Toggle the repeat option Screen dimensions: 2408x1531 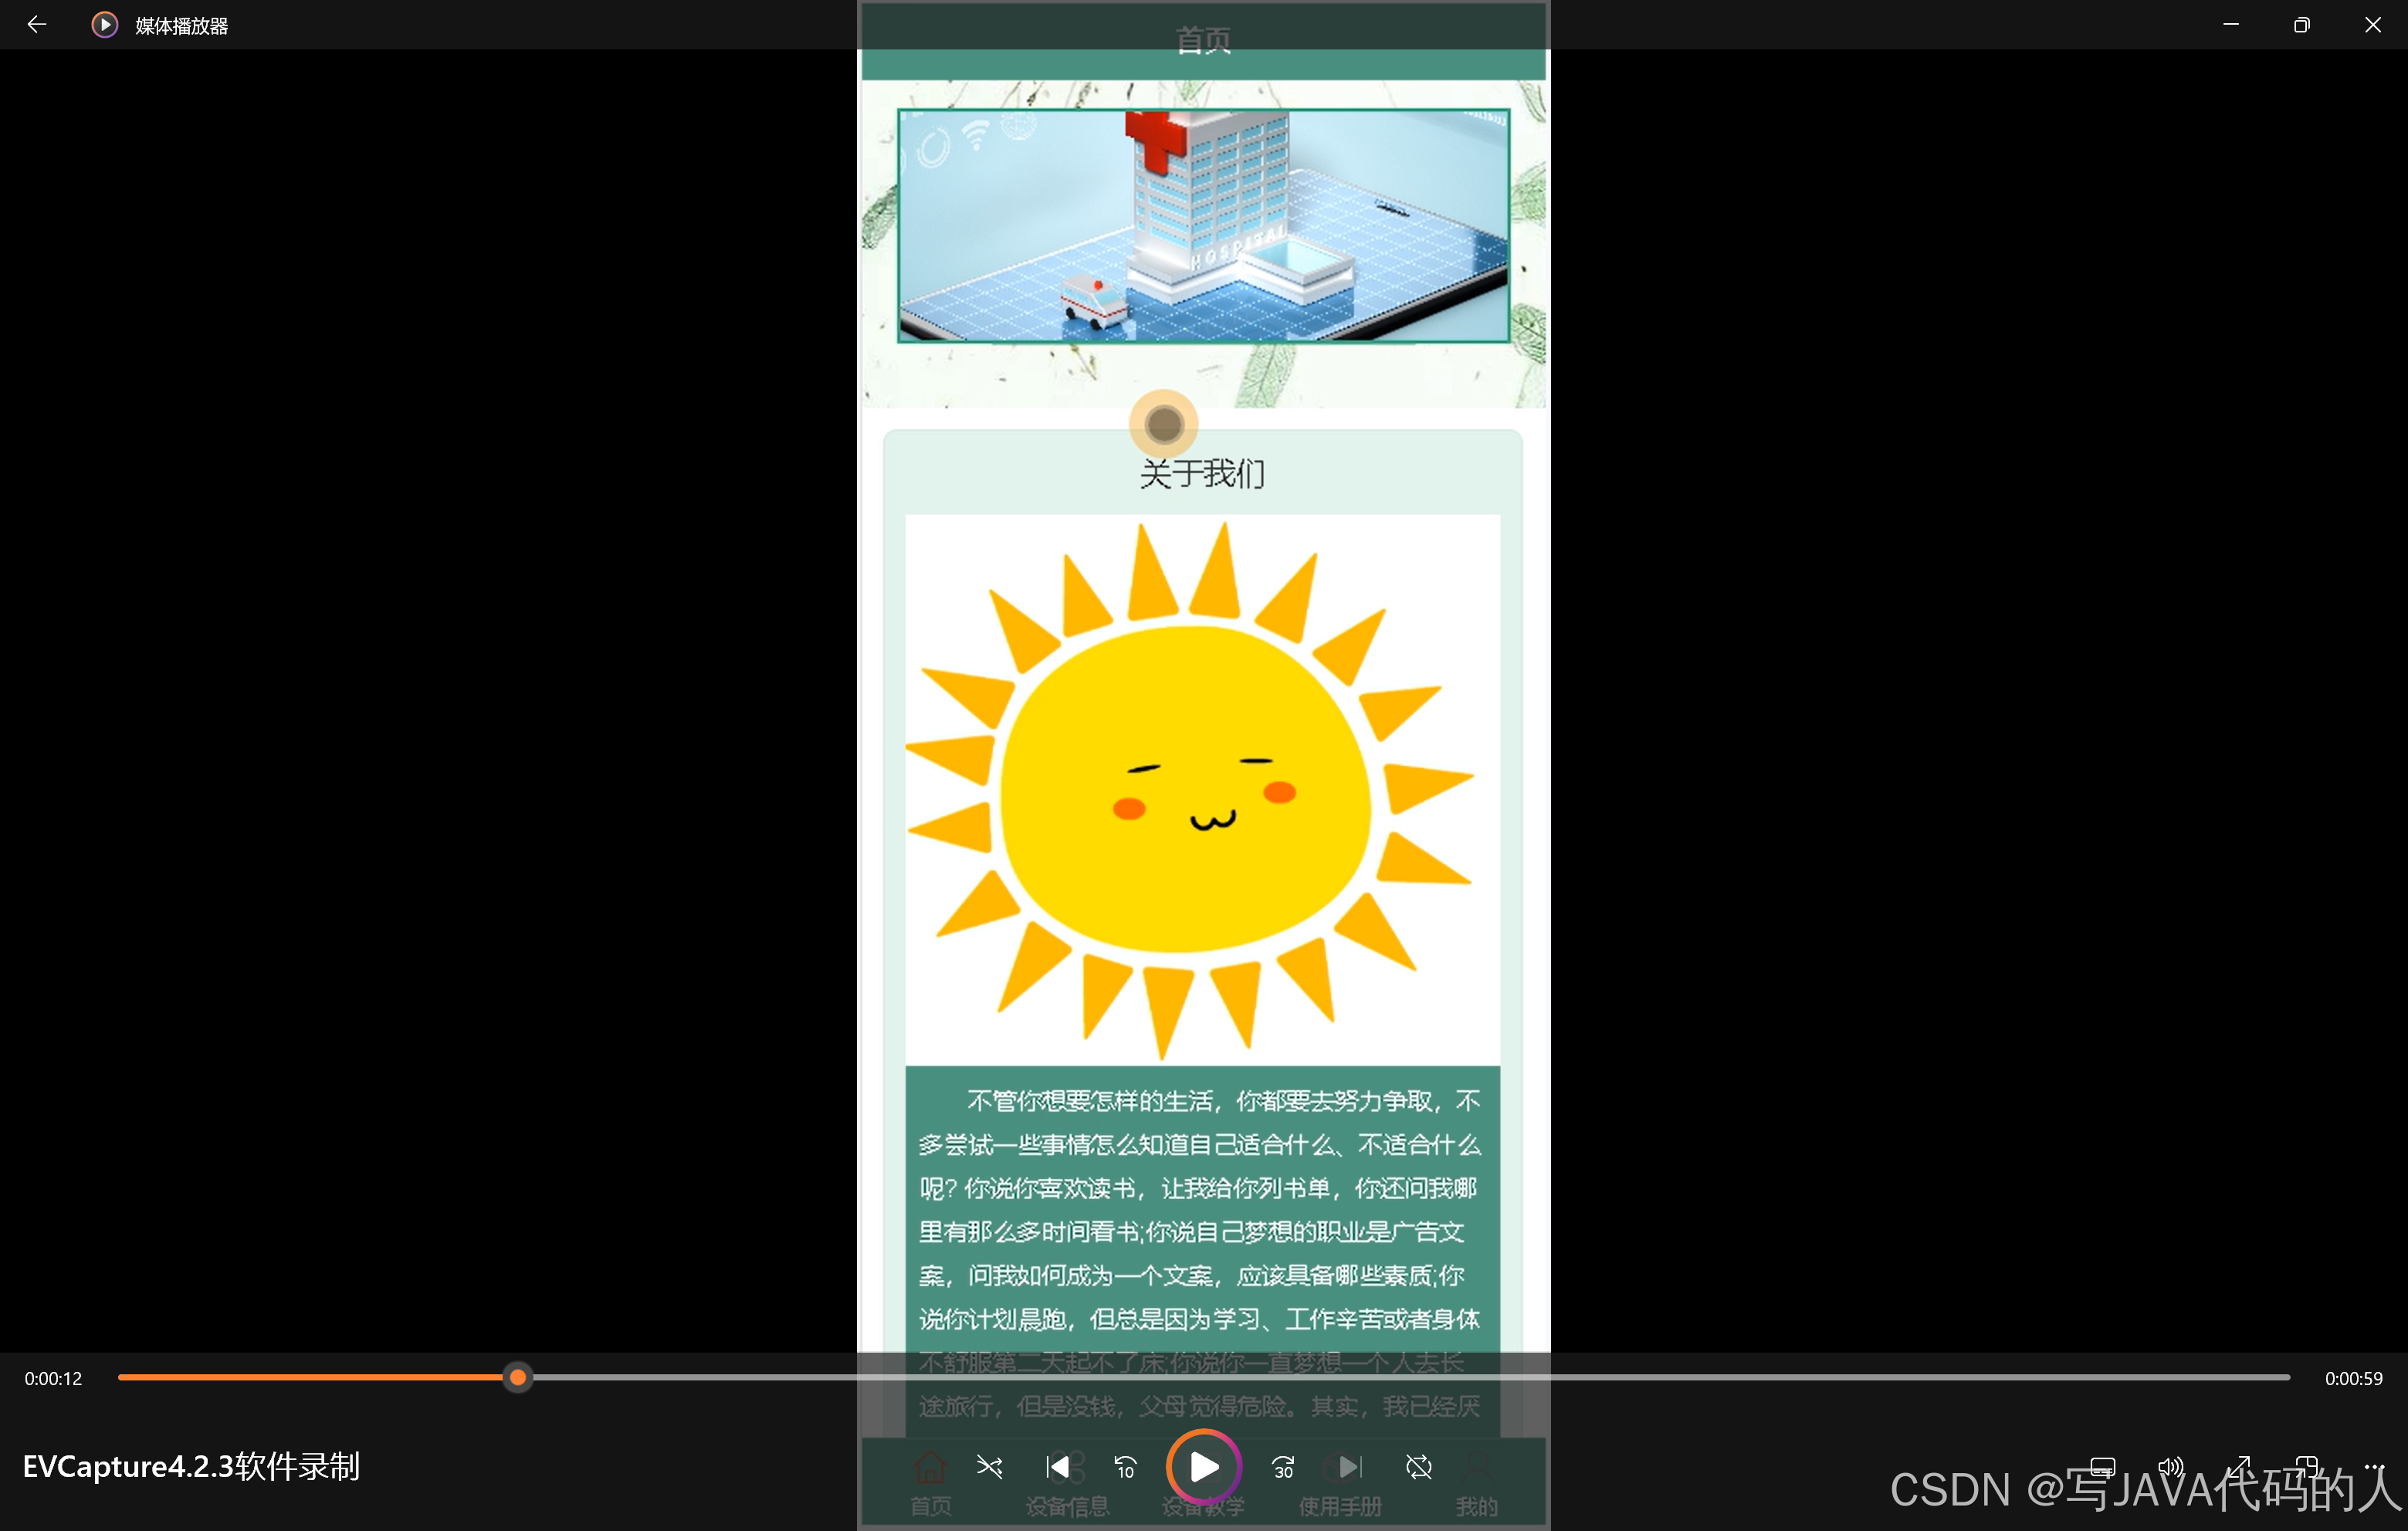[x=1419, y=1467]
